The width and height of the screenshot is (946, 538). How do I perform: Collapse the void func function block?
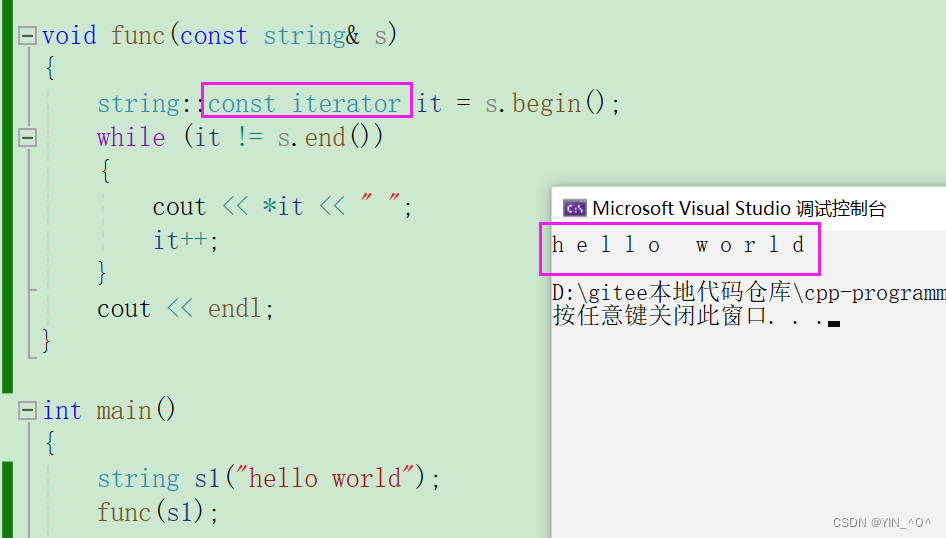[x=27, y=36]
